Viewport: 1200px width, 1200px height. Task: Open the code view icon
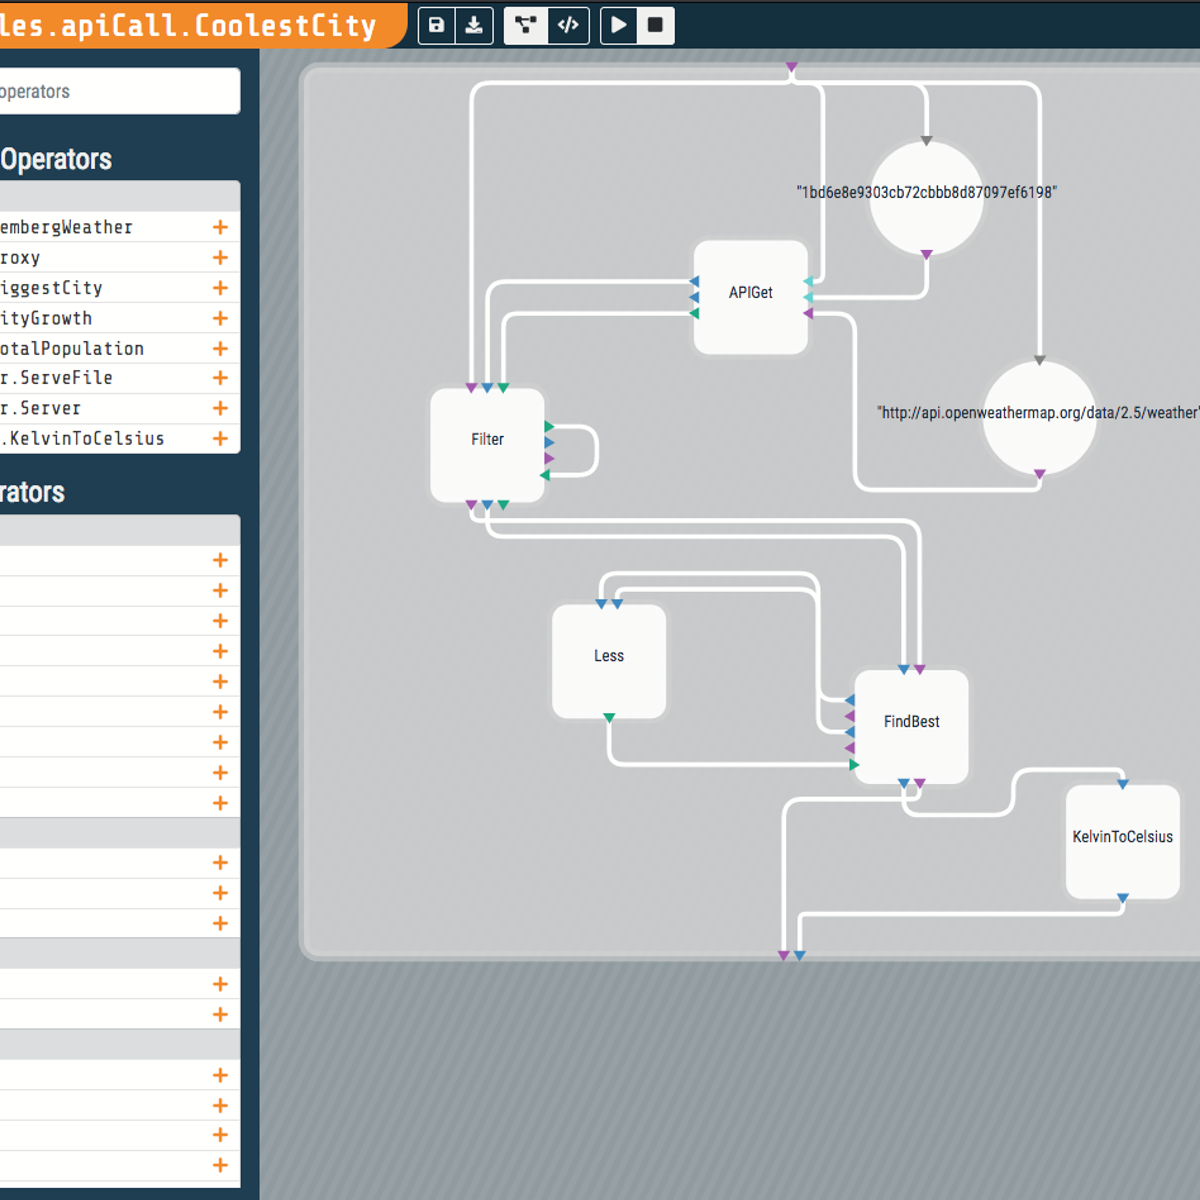tap(568, 25)
